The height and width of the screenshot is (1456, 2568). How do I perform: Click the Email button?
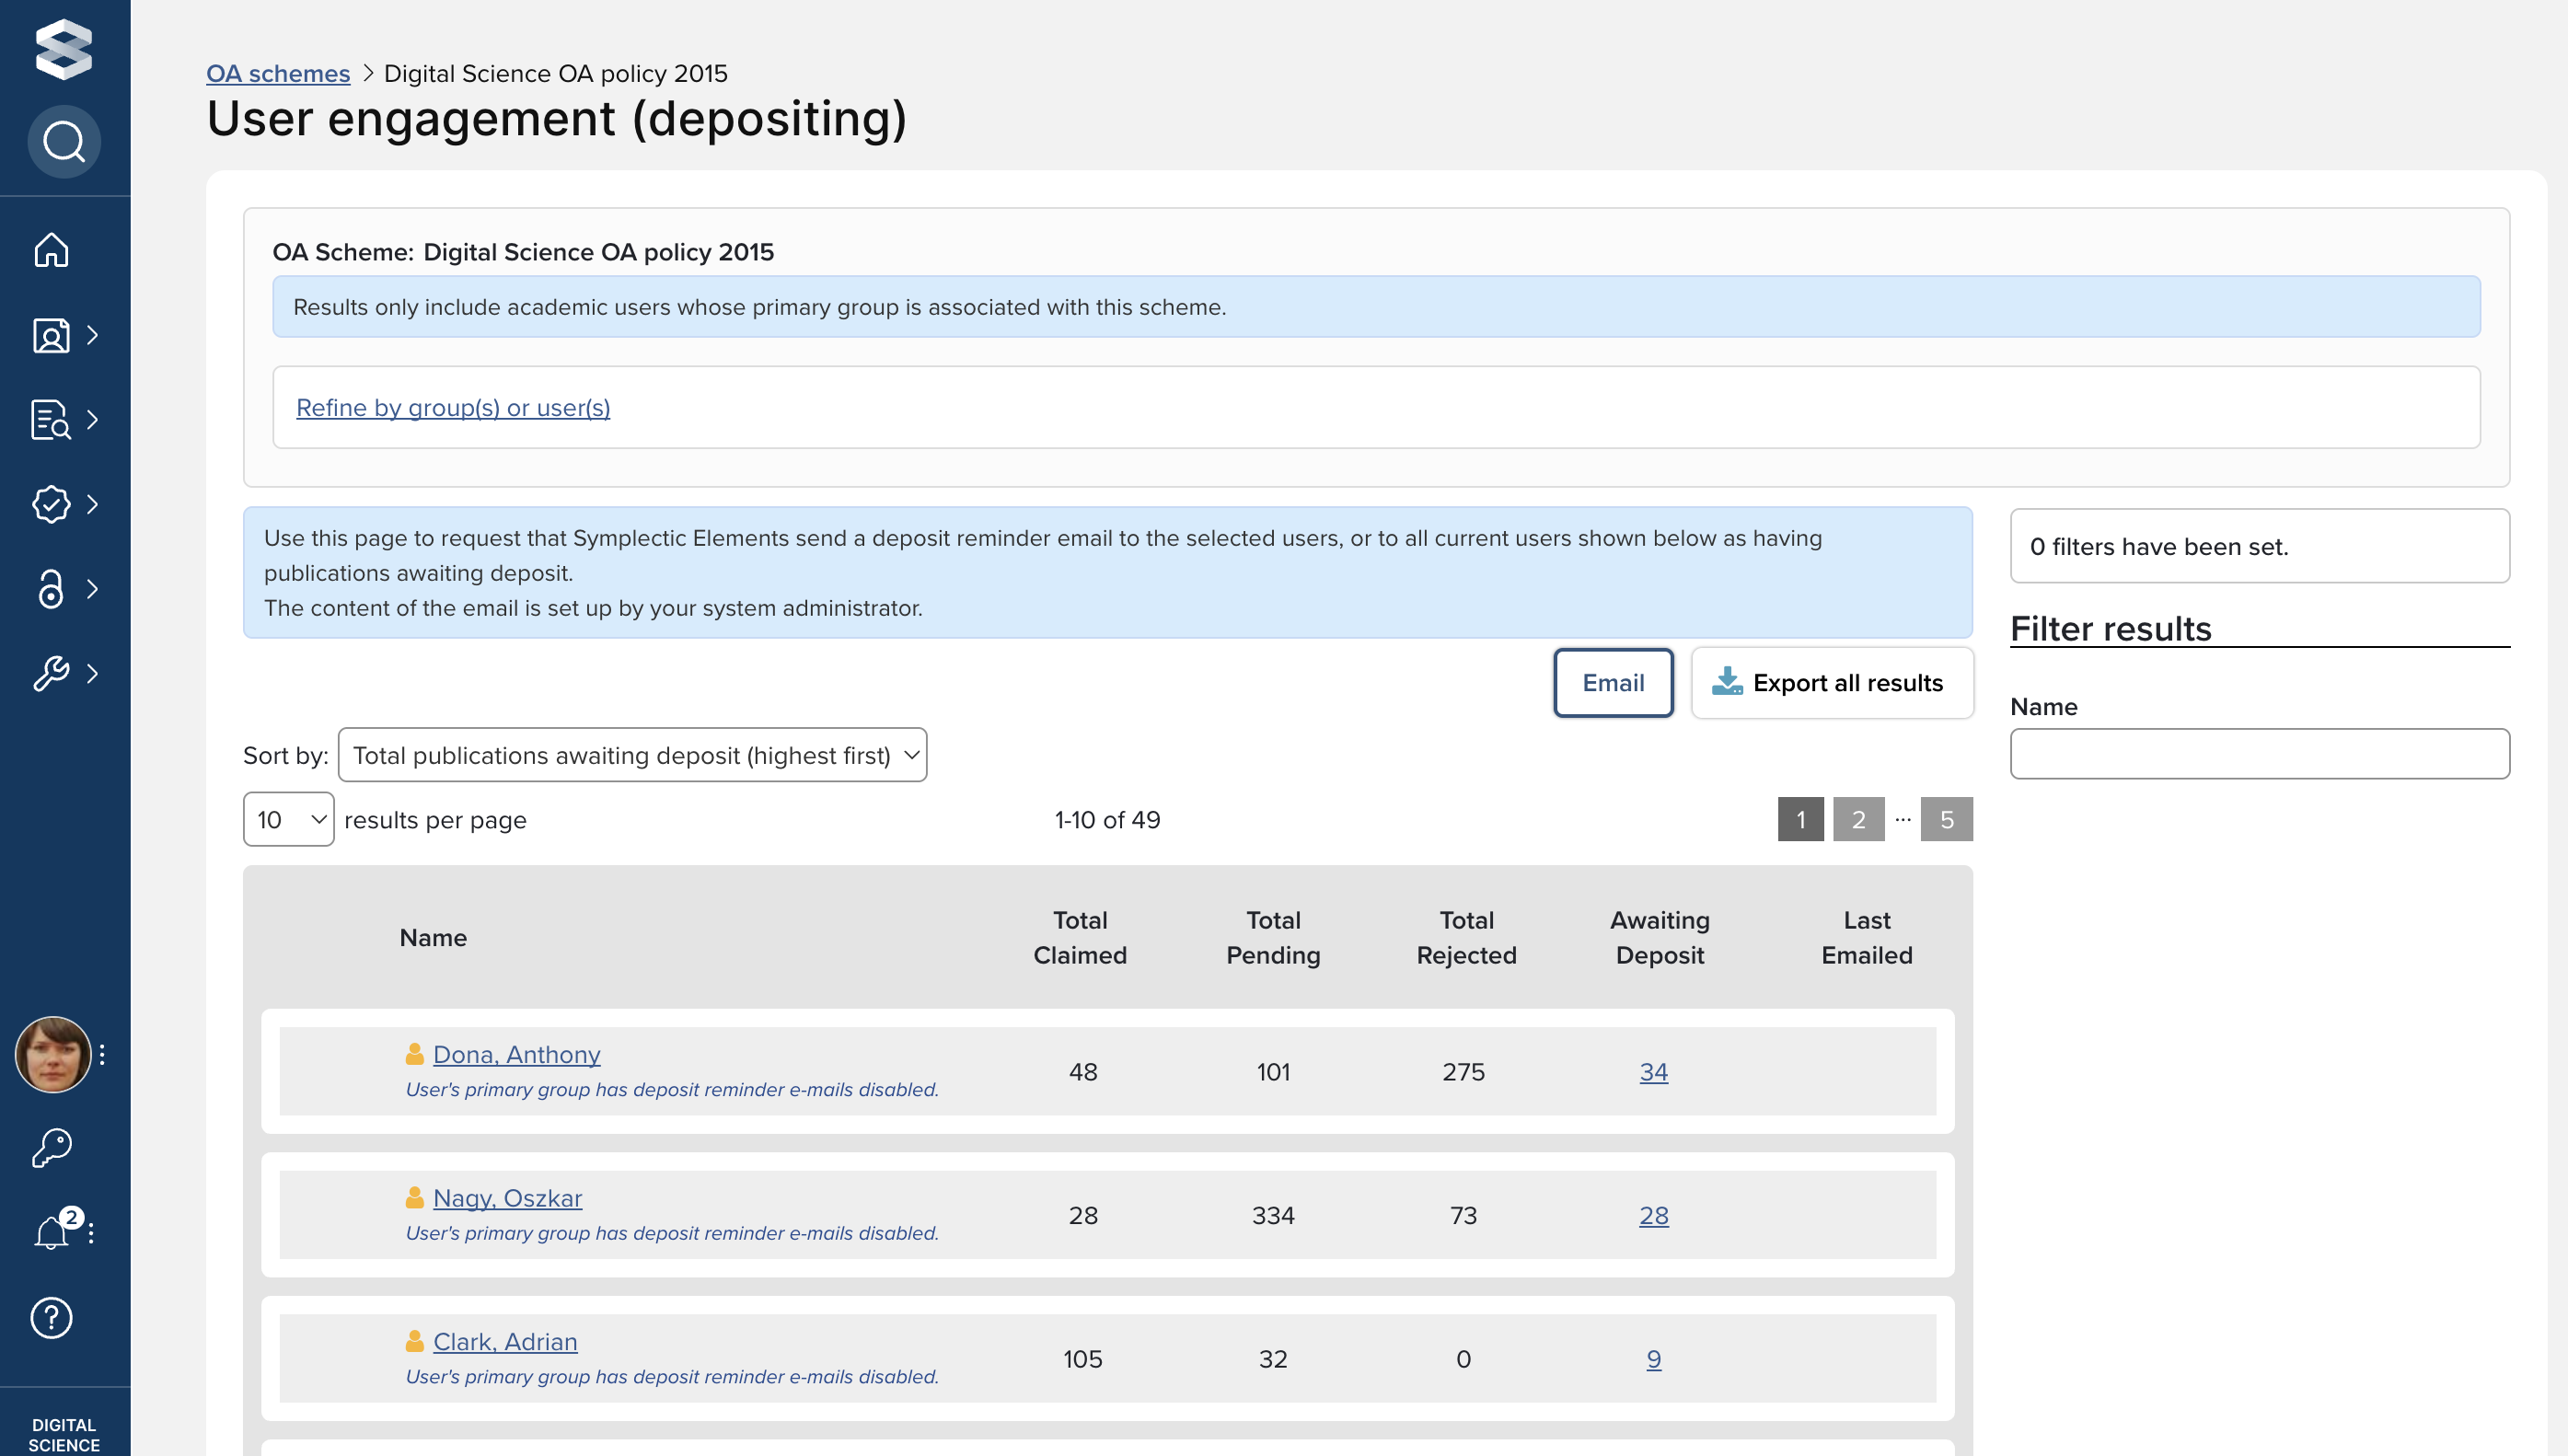click(x=1612, y=683)
